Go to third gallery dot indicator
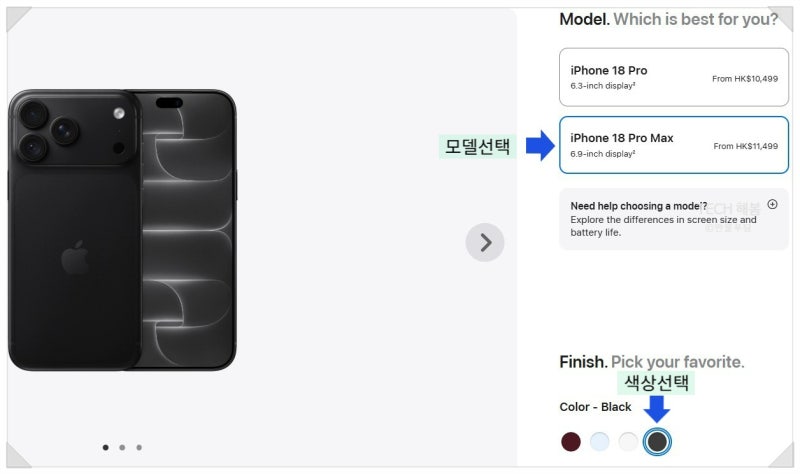The width and height of the screenshot is (800, 474). [139, 447]
